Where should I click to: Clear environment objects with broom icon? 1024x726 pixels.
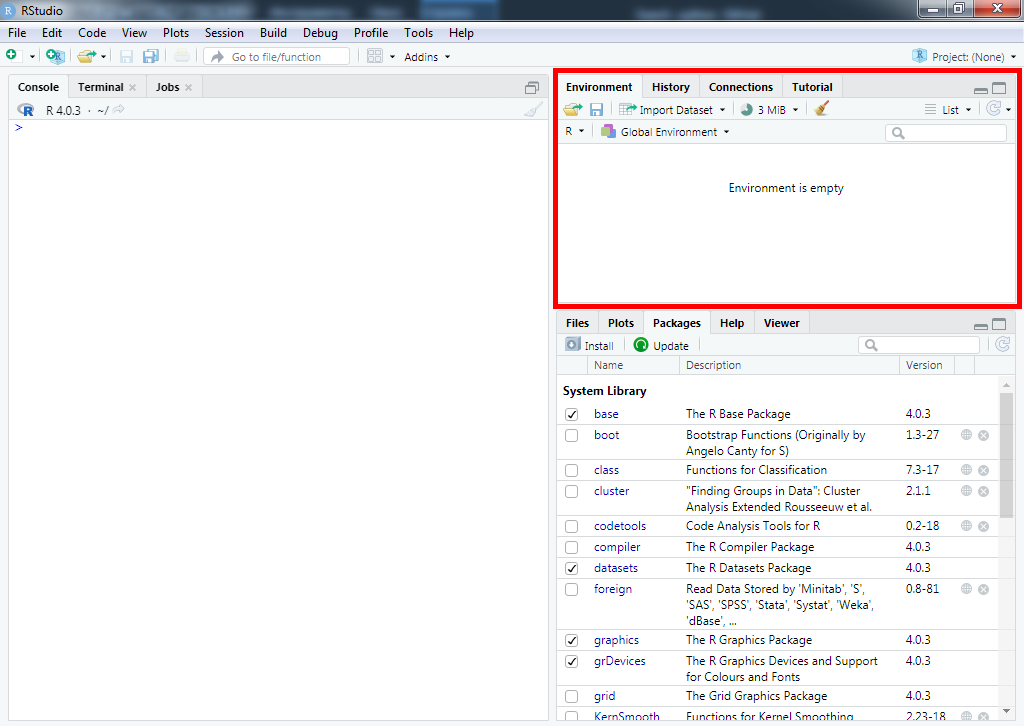(822, 109)
